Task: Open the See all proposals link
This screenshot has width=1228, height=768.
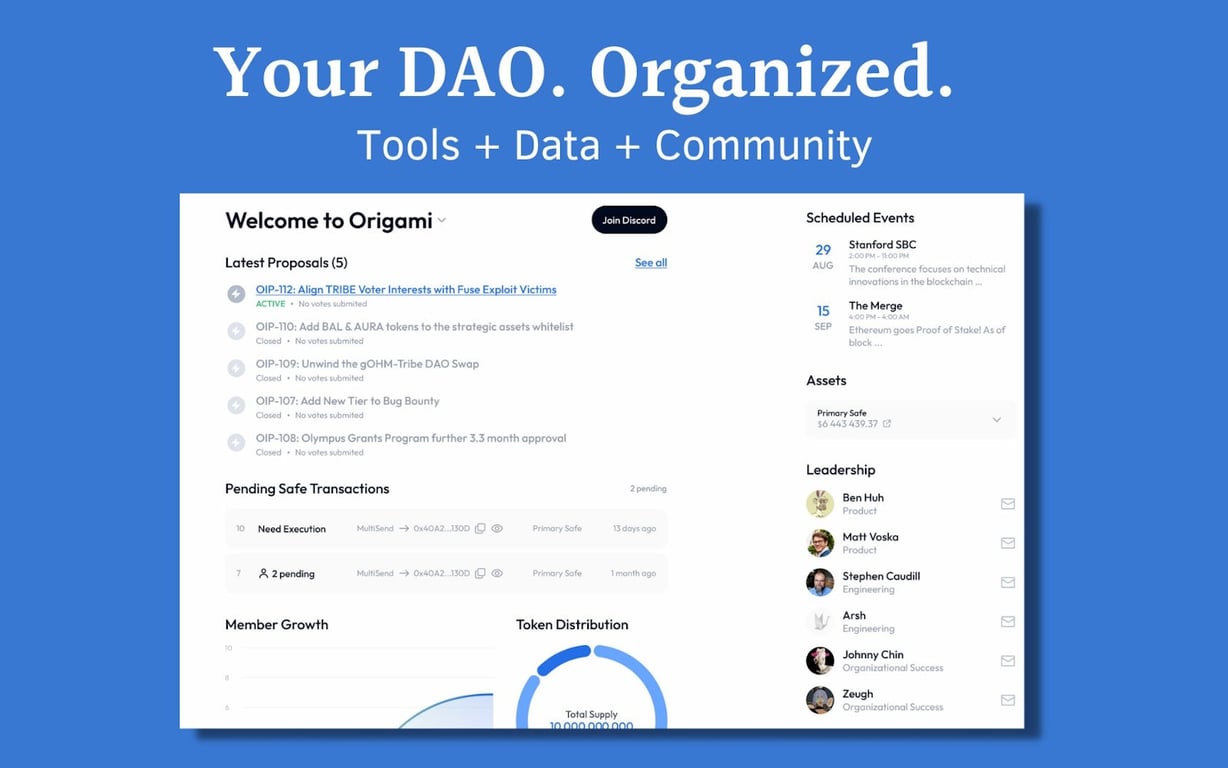Action: click(651, 263)
